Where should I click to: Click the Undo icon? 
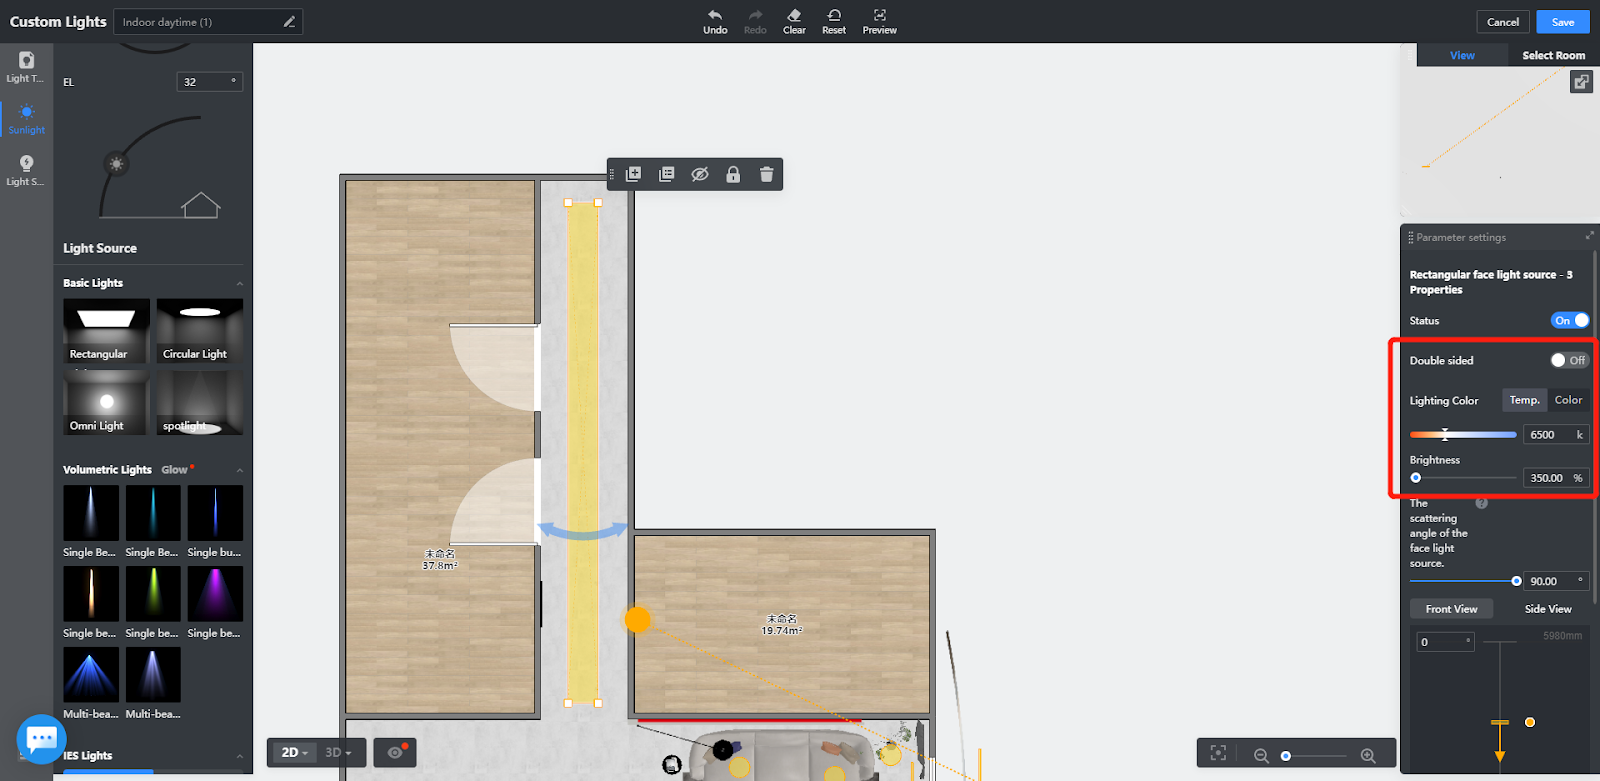(715, 16)
